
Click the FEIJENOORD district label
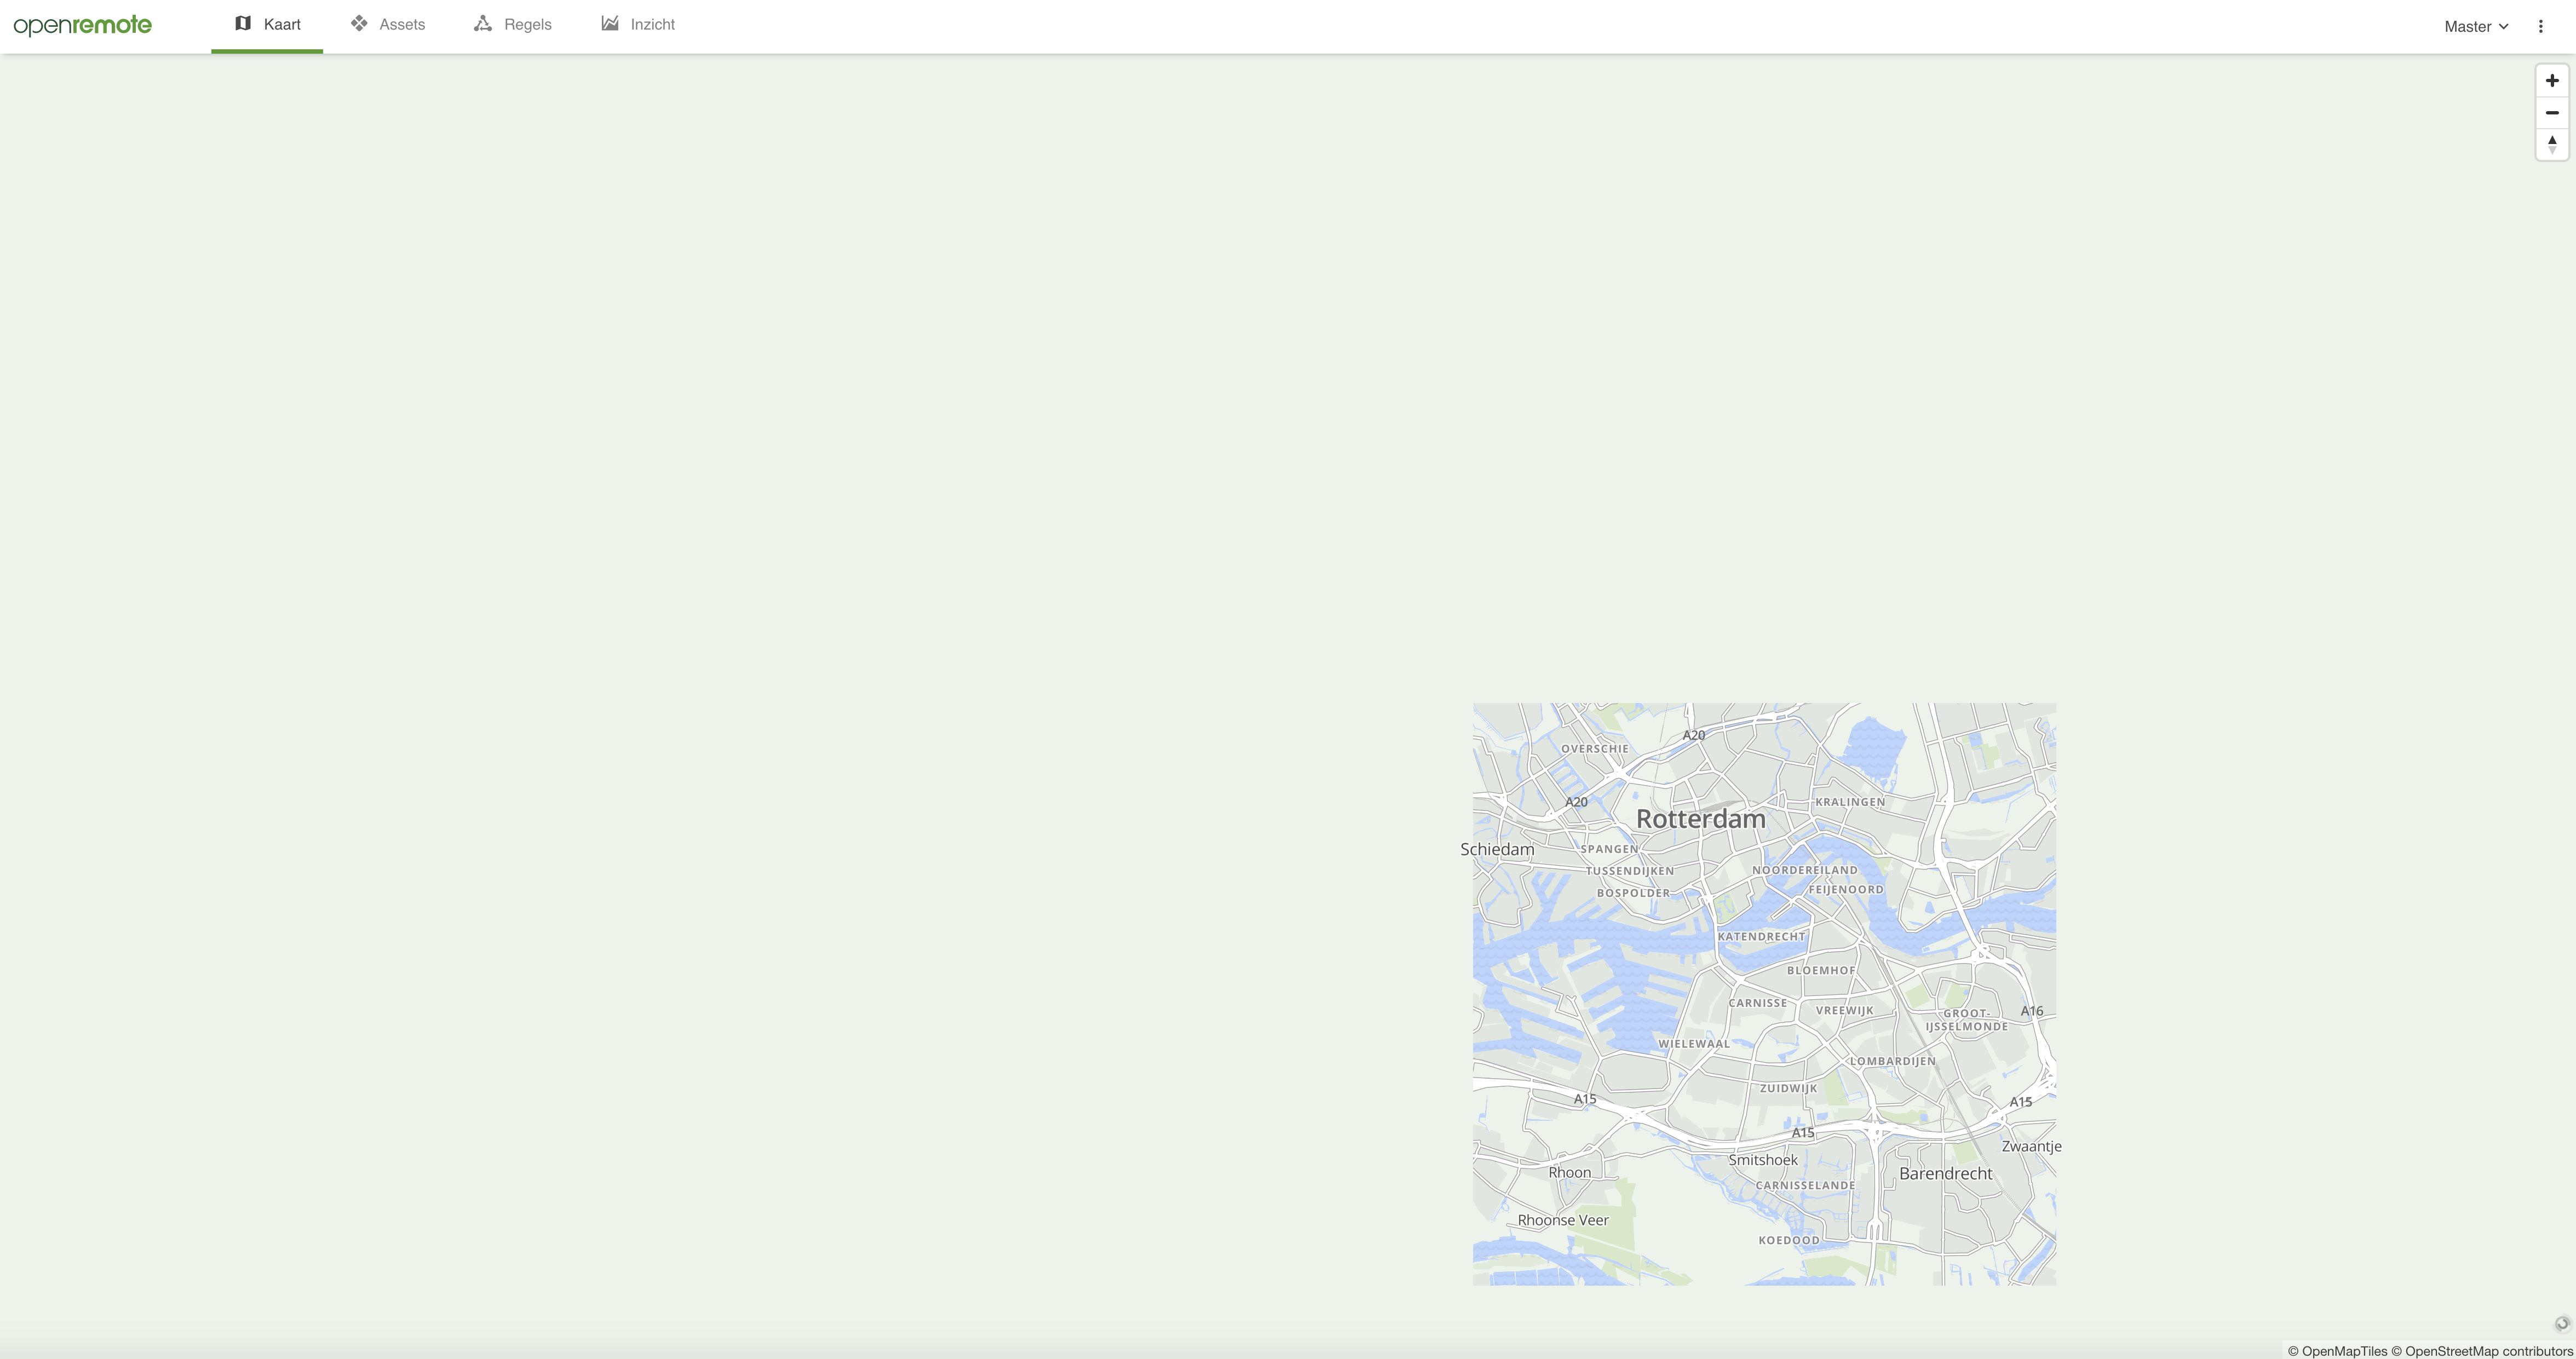pos(1846,890)
